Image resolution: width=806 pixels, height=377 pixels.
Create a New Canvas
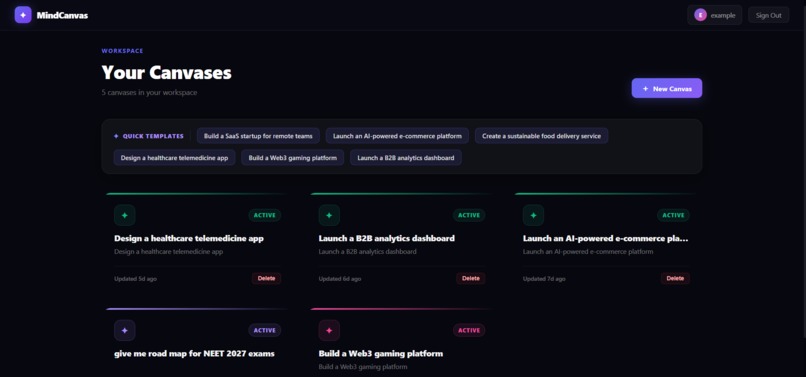[x=667, y=88]
